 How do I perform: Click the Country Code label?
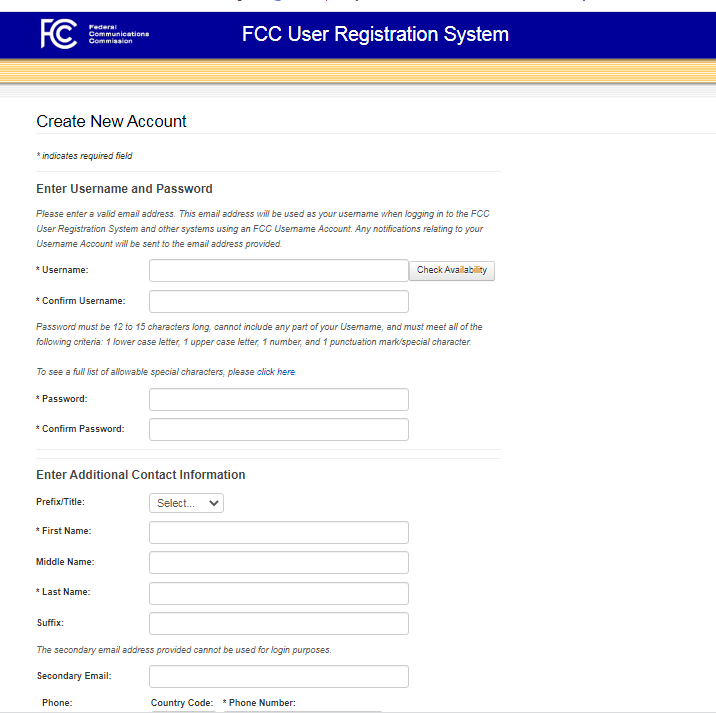coord(182,703)
